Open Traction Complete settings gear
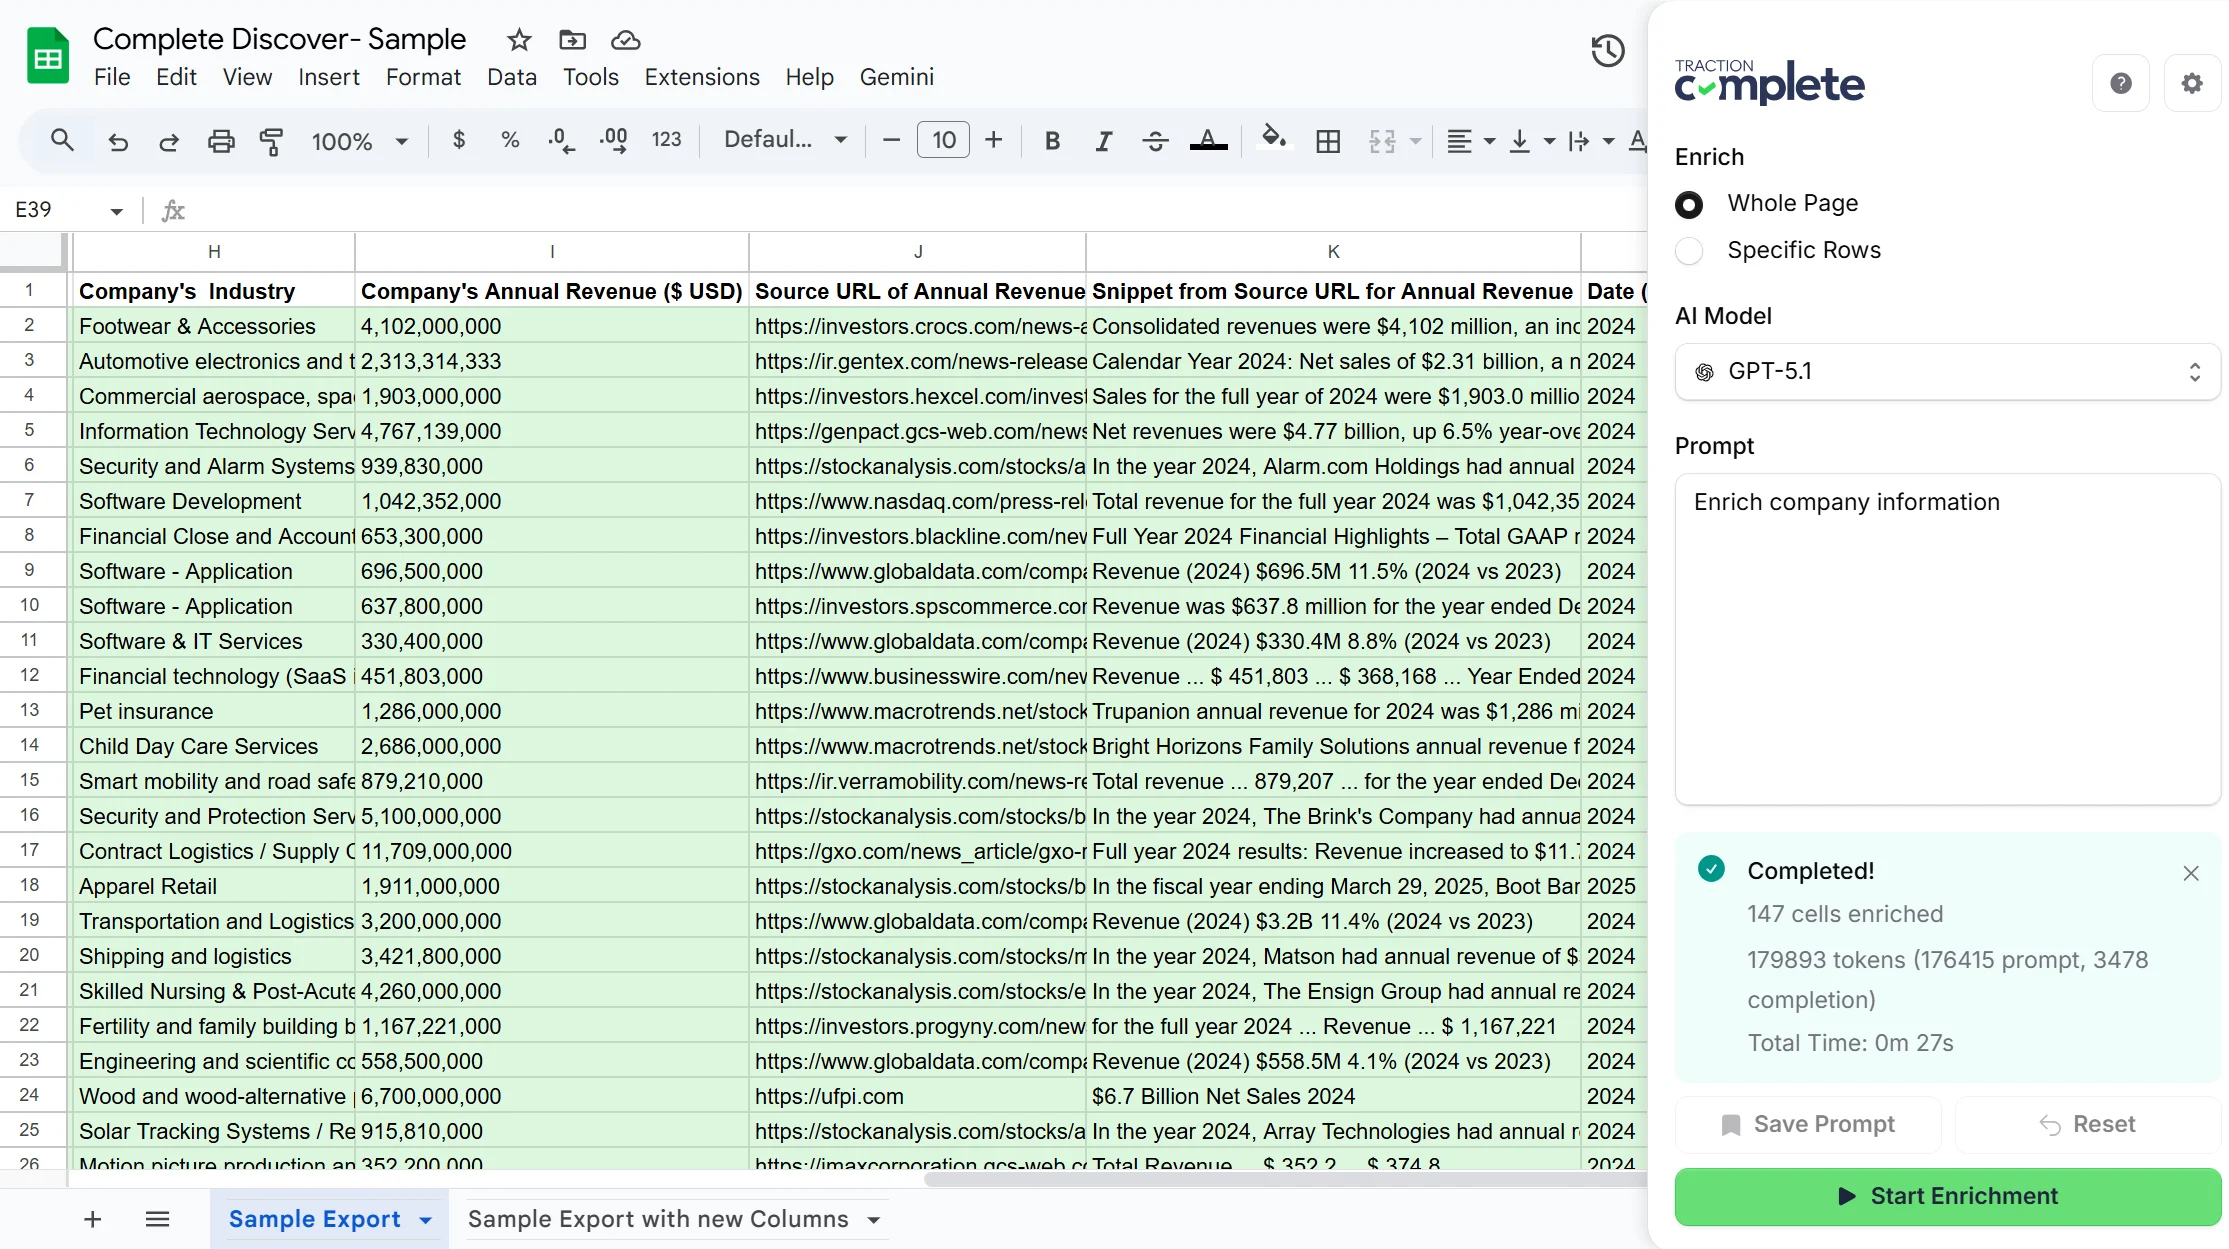 pos(2191,83)
